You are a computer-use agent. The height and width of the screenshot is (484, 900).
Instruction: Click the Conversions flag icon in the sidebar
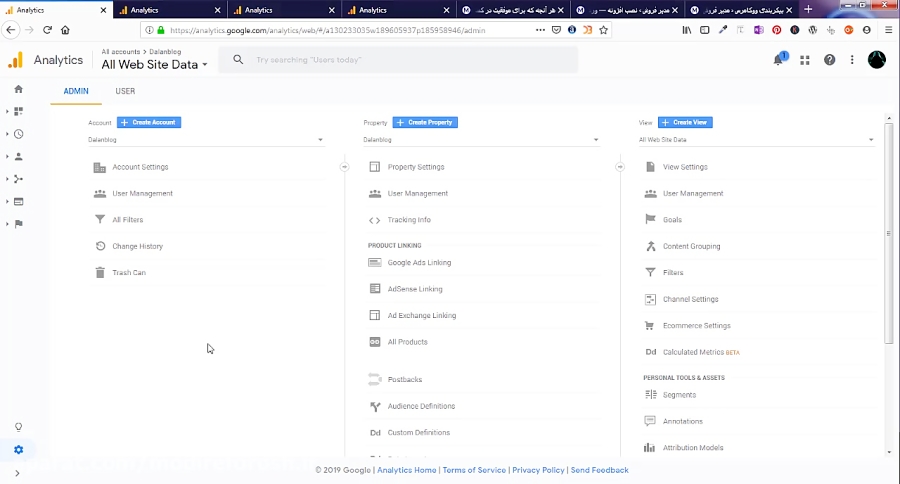pos(18,224)
